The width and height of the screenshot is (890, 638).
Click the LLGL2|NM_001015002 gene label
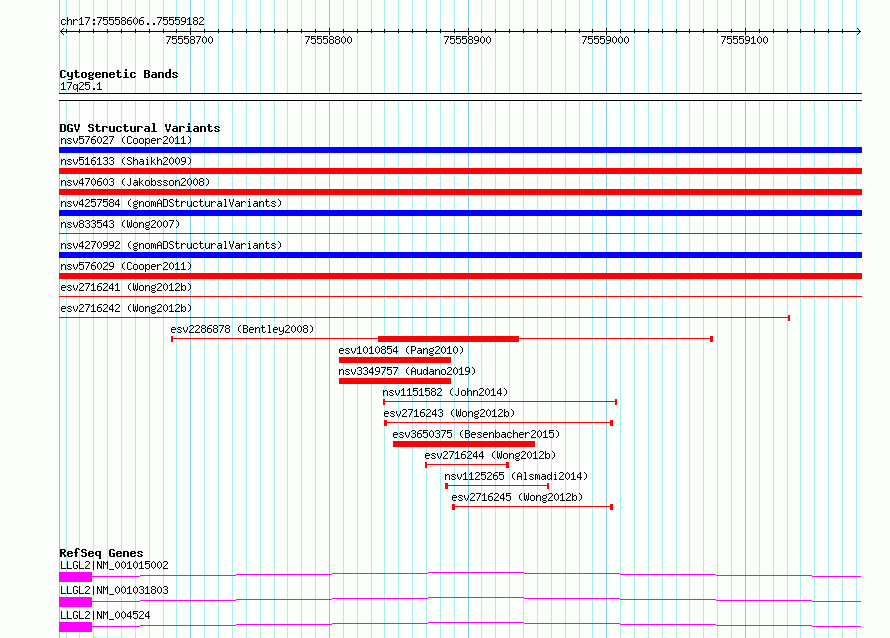point(114,565)
